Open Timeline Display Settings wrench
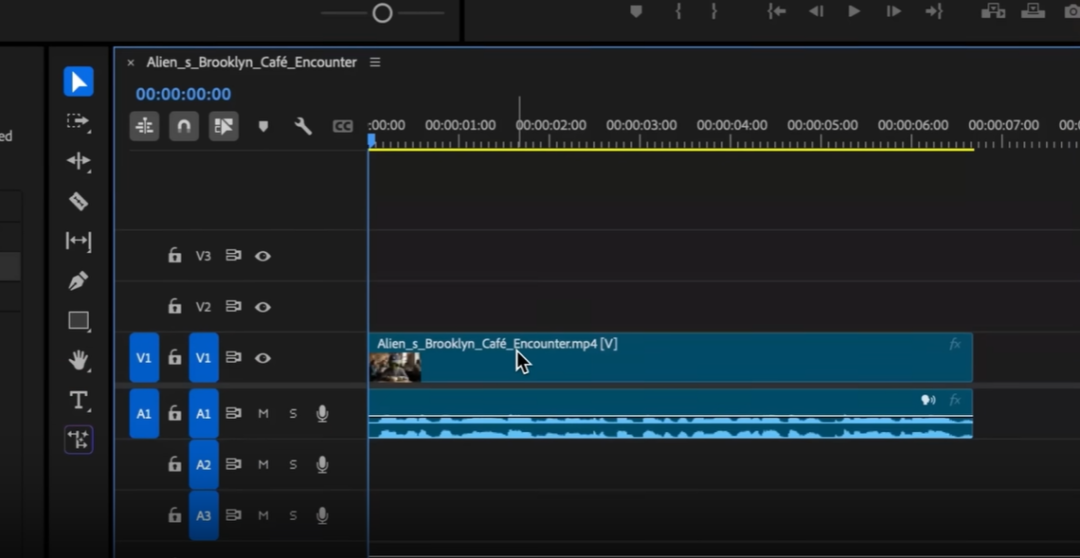 (x=303, y=126)
